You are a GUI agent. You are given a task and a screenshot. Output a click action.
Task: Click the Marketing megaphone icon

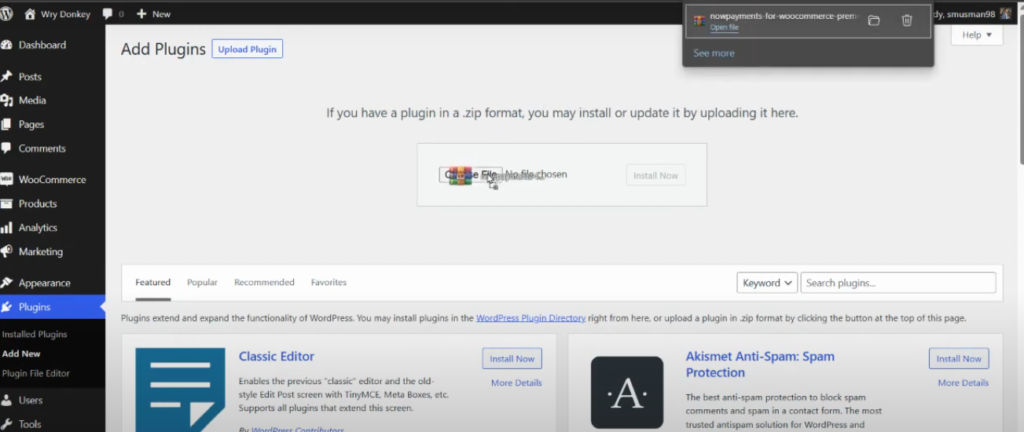pyautogui.click(x=7, y=252)
